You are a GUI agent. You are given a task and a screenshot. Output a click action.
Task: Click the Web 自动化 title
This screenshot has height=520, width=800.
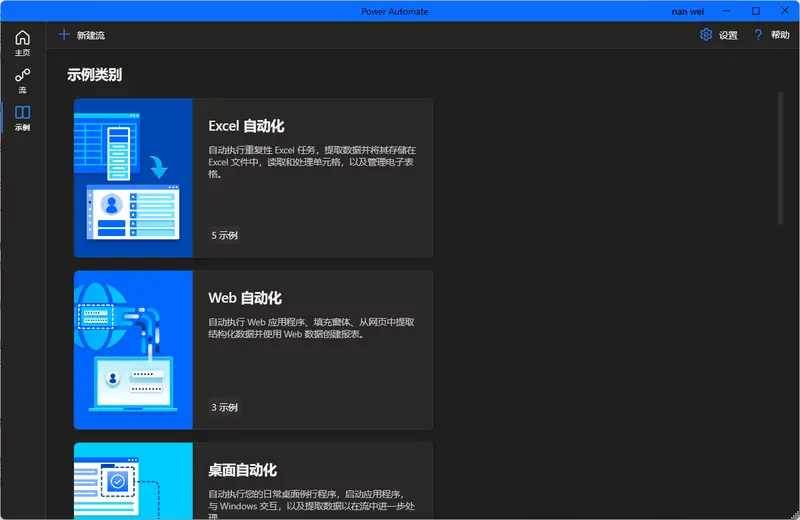(x=245, y=298)
